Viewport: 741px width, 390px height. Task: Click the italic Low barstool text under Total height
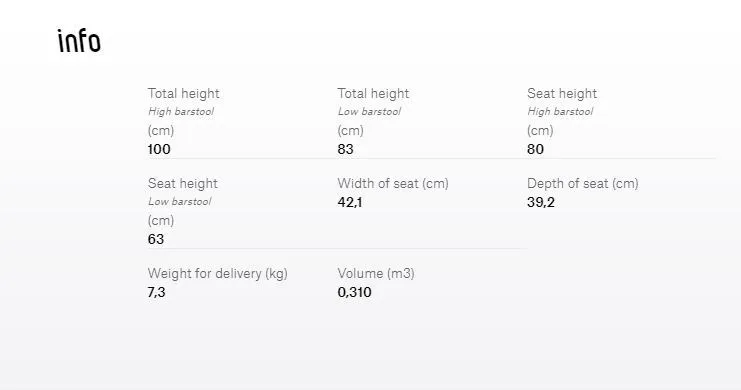tap(369, 112)
